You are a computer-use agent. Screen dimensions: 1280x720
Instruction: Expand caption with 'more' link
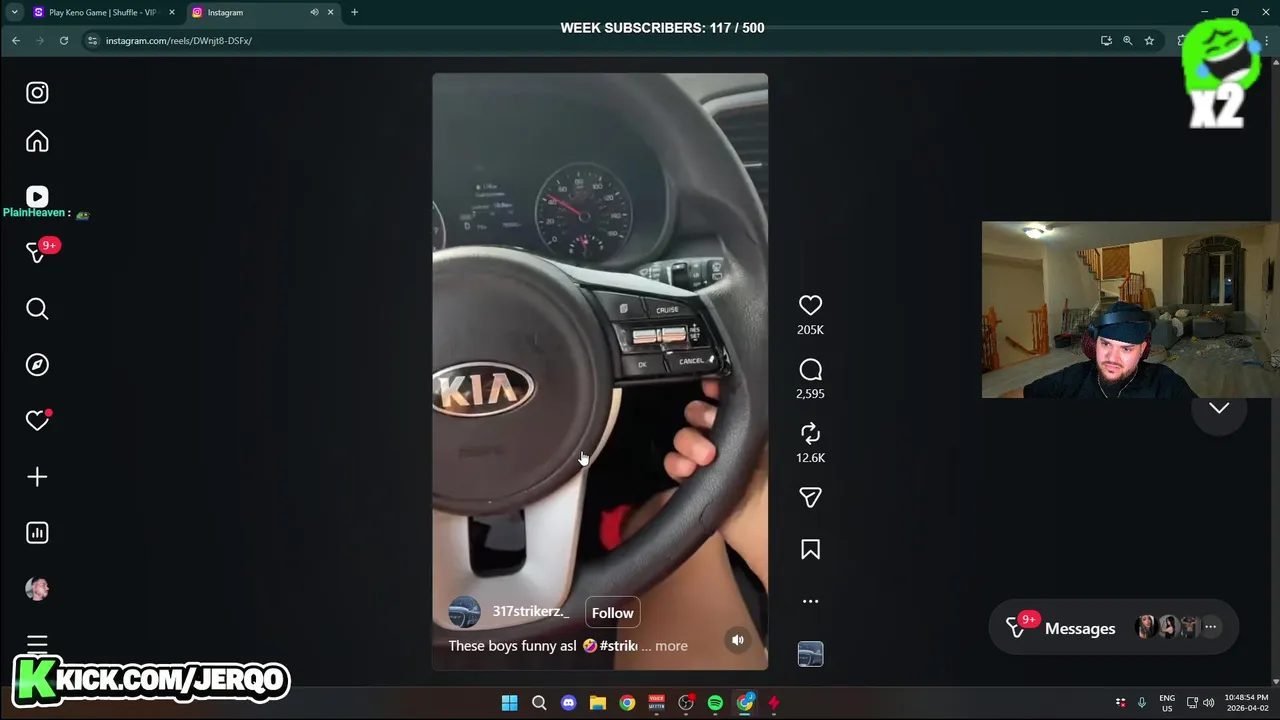[671, 646]
